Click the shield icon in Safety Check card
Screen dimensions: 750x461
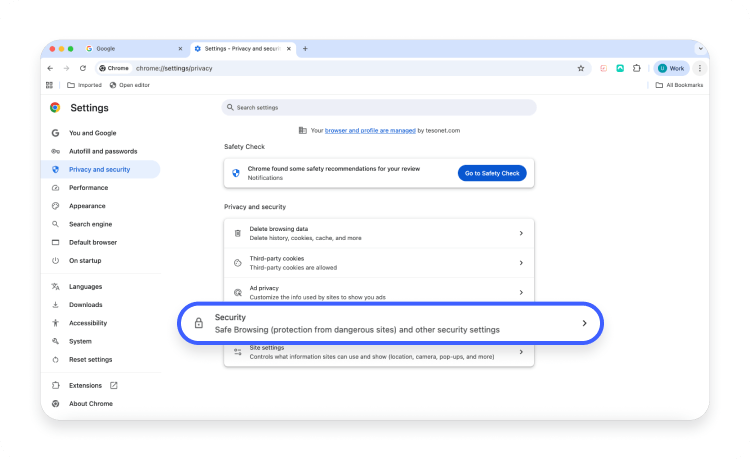point(236,173)
